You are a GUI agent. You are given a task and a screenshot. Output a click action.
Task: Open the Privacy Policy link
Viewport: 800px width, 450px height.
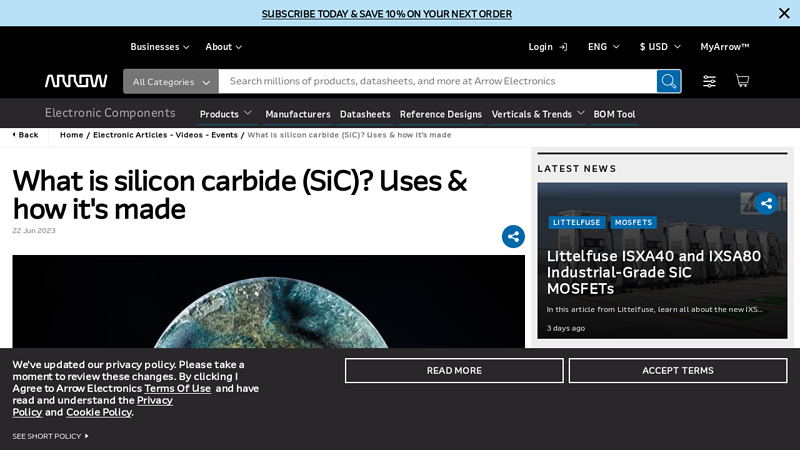pyautogui.click(x=155, y=401)
